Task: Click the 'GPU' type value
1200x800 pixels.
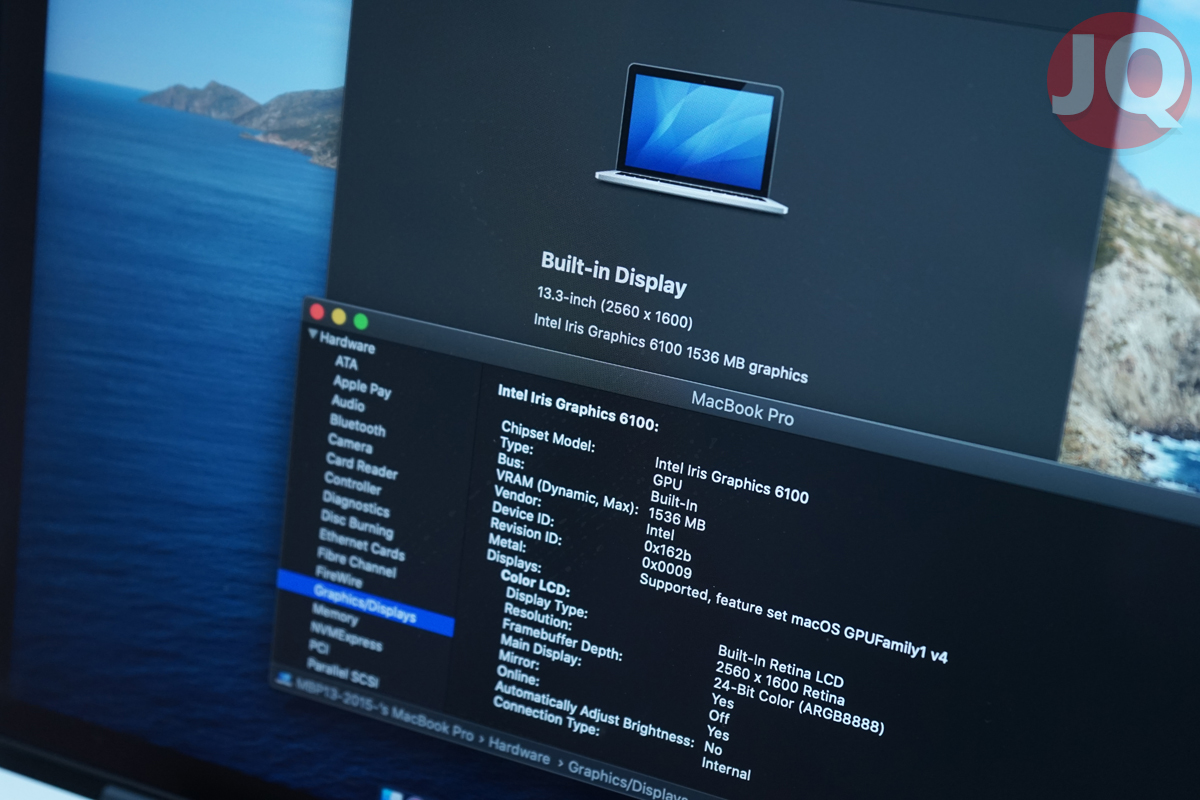Action: (667, 482)
